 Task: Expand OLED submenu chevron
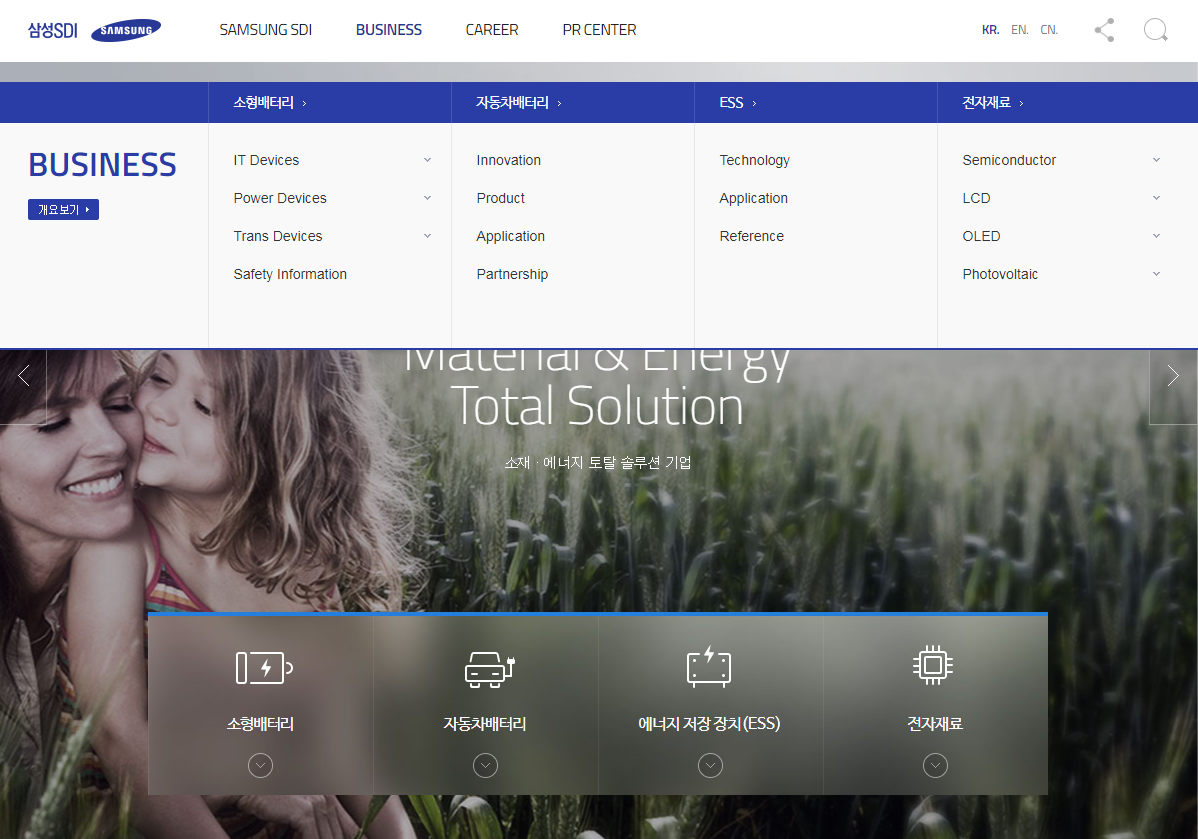coord(1156,236)
